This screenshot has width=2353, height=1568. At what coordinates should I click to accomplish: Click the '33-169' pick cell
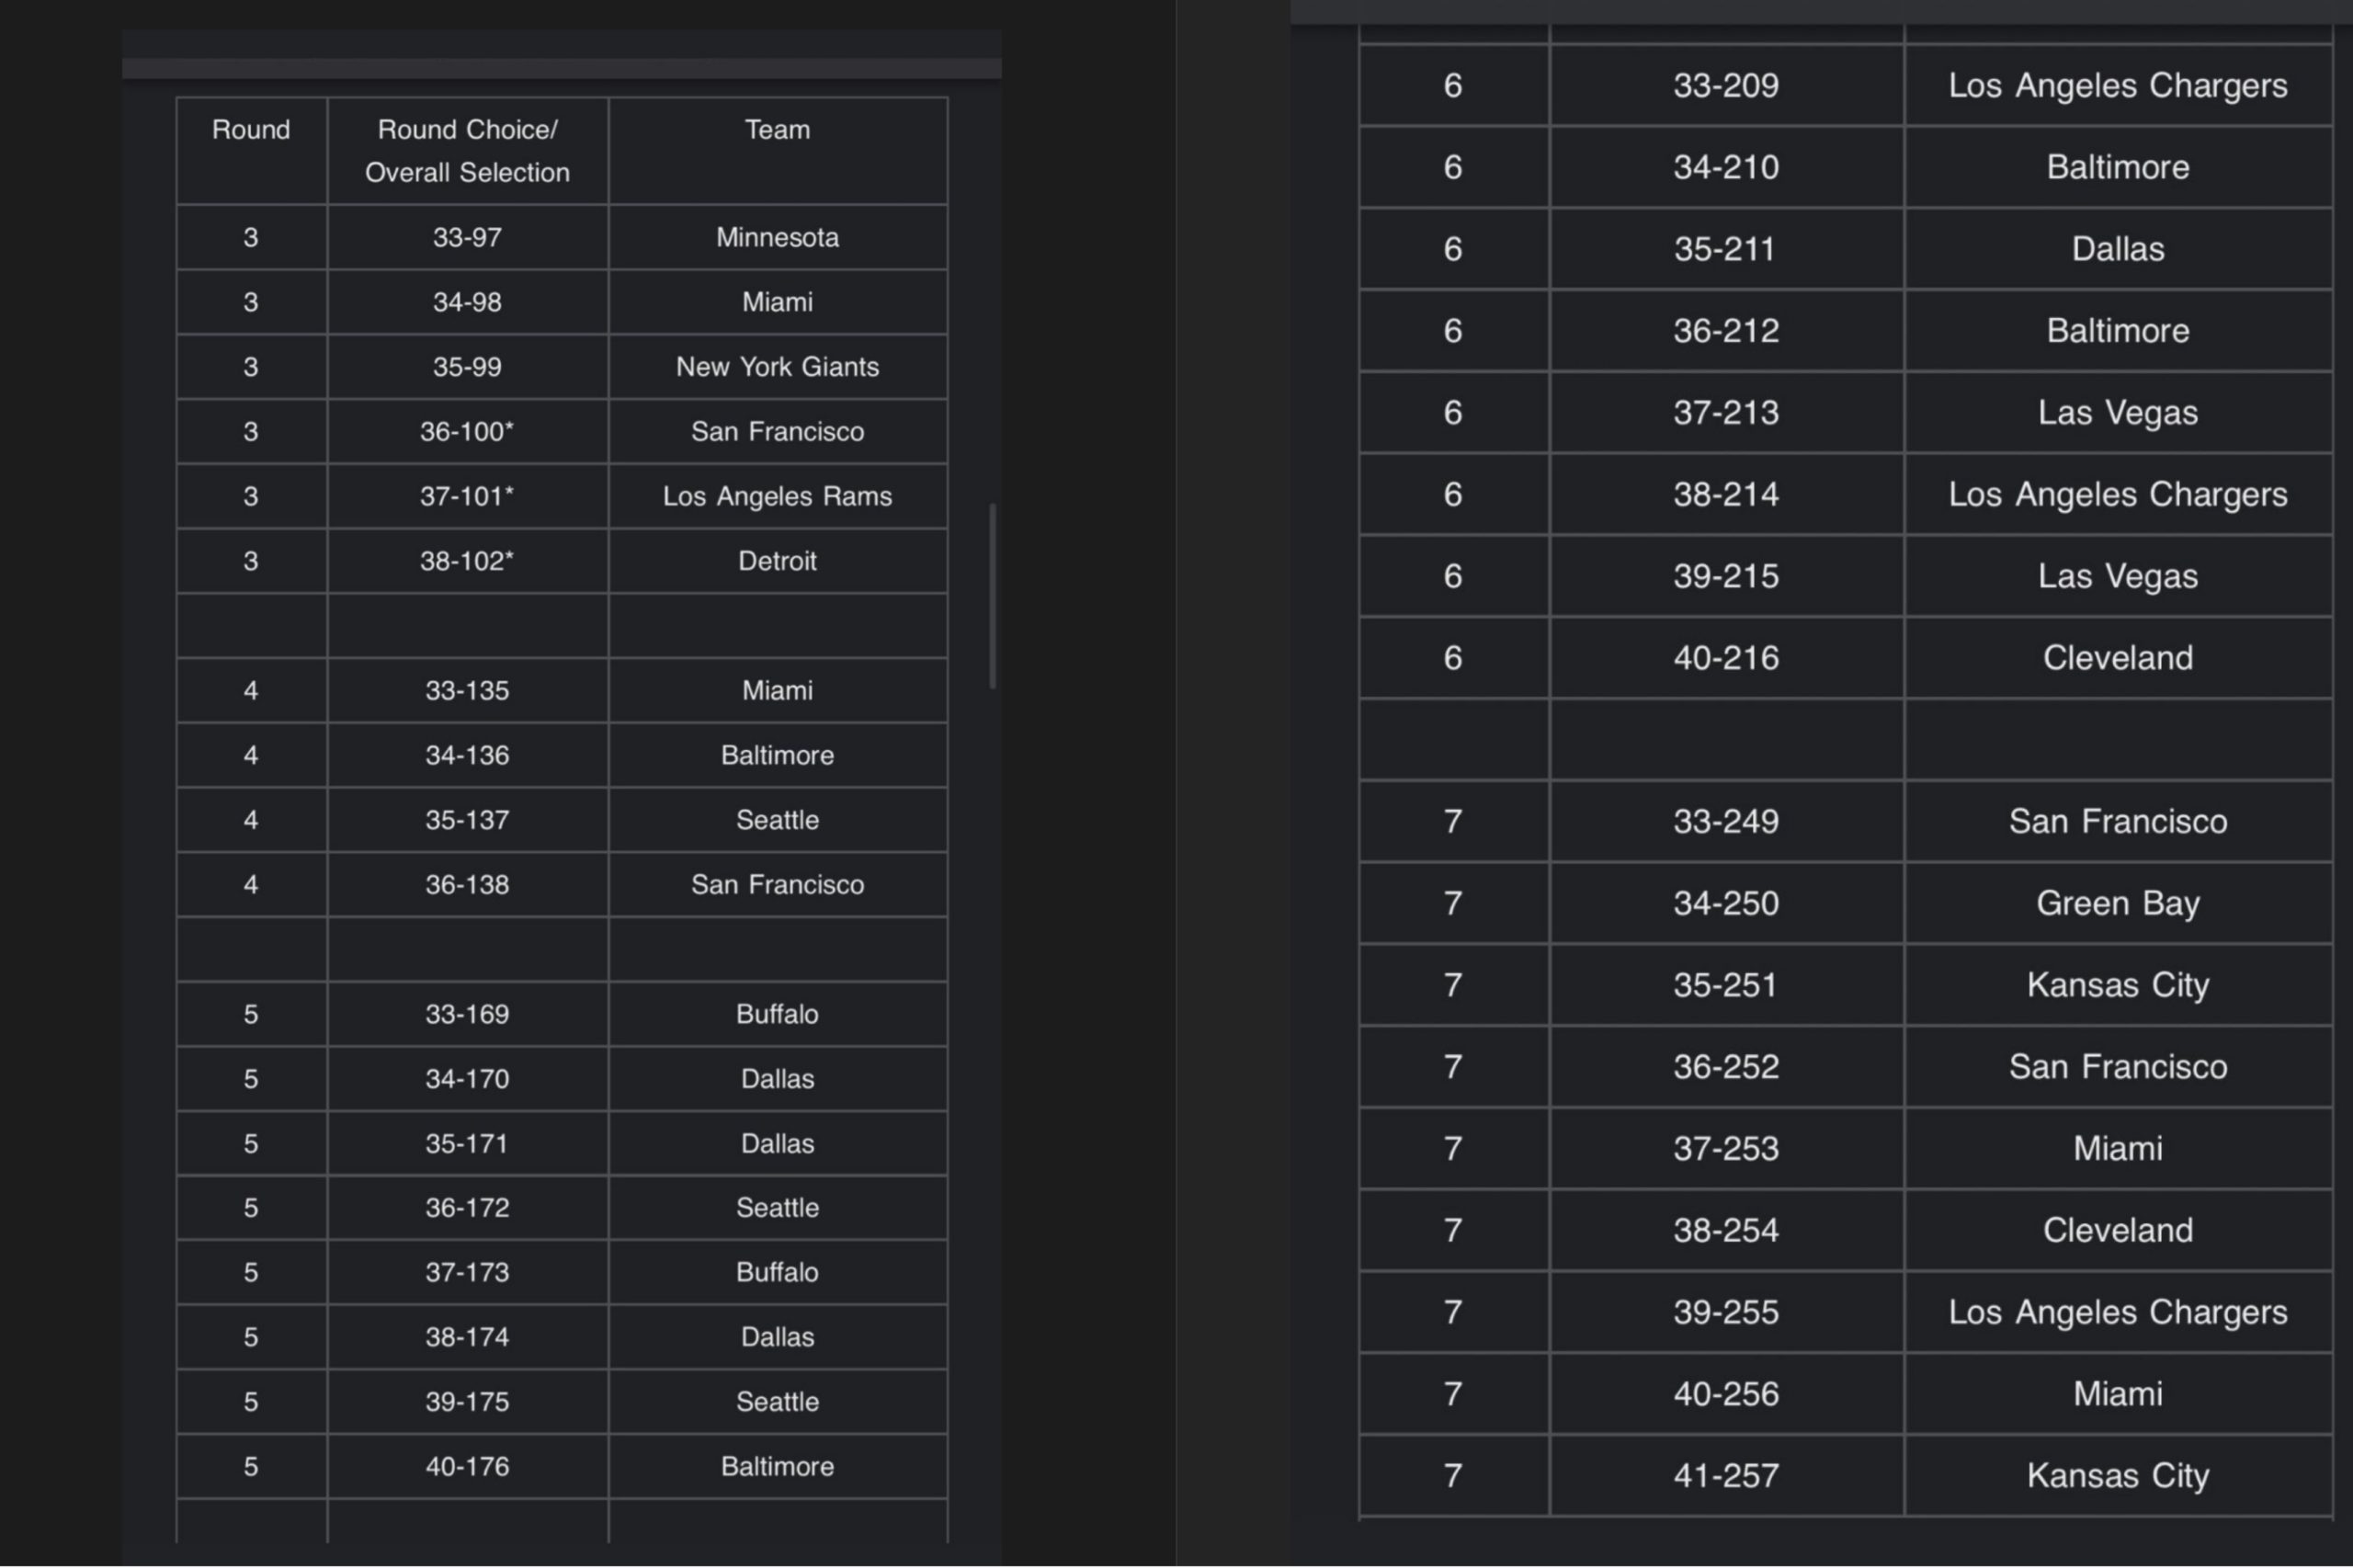coord(467,1014)
